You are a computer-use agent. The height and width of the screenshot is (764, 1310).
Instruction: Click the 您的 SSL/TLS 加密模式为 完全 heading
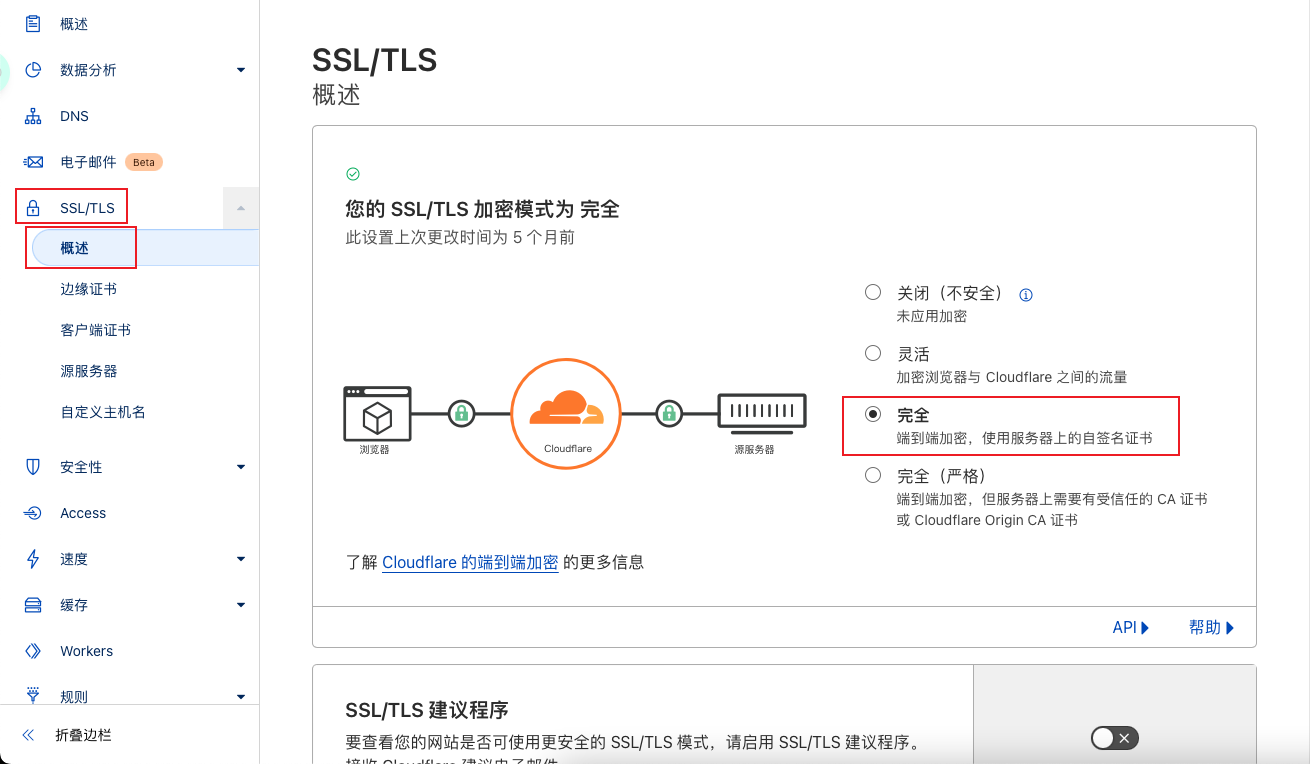point(482,209)
